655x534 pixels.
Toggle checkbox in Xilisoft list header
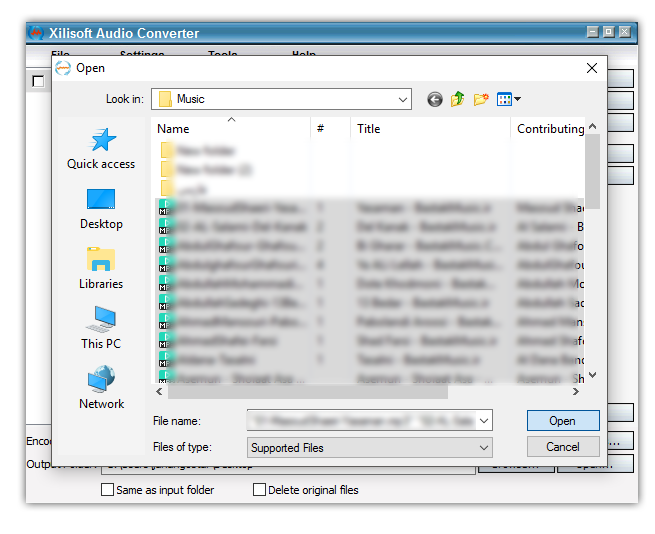click(x=38, y=81)
